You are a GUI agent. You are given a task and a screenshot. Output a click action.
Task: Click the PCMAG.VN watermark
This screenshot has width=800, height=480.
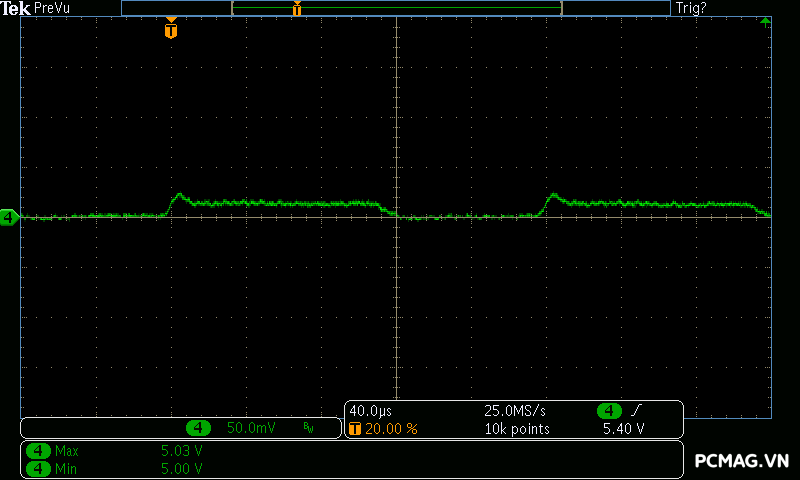[x=741, y=461]
